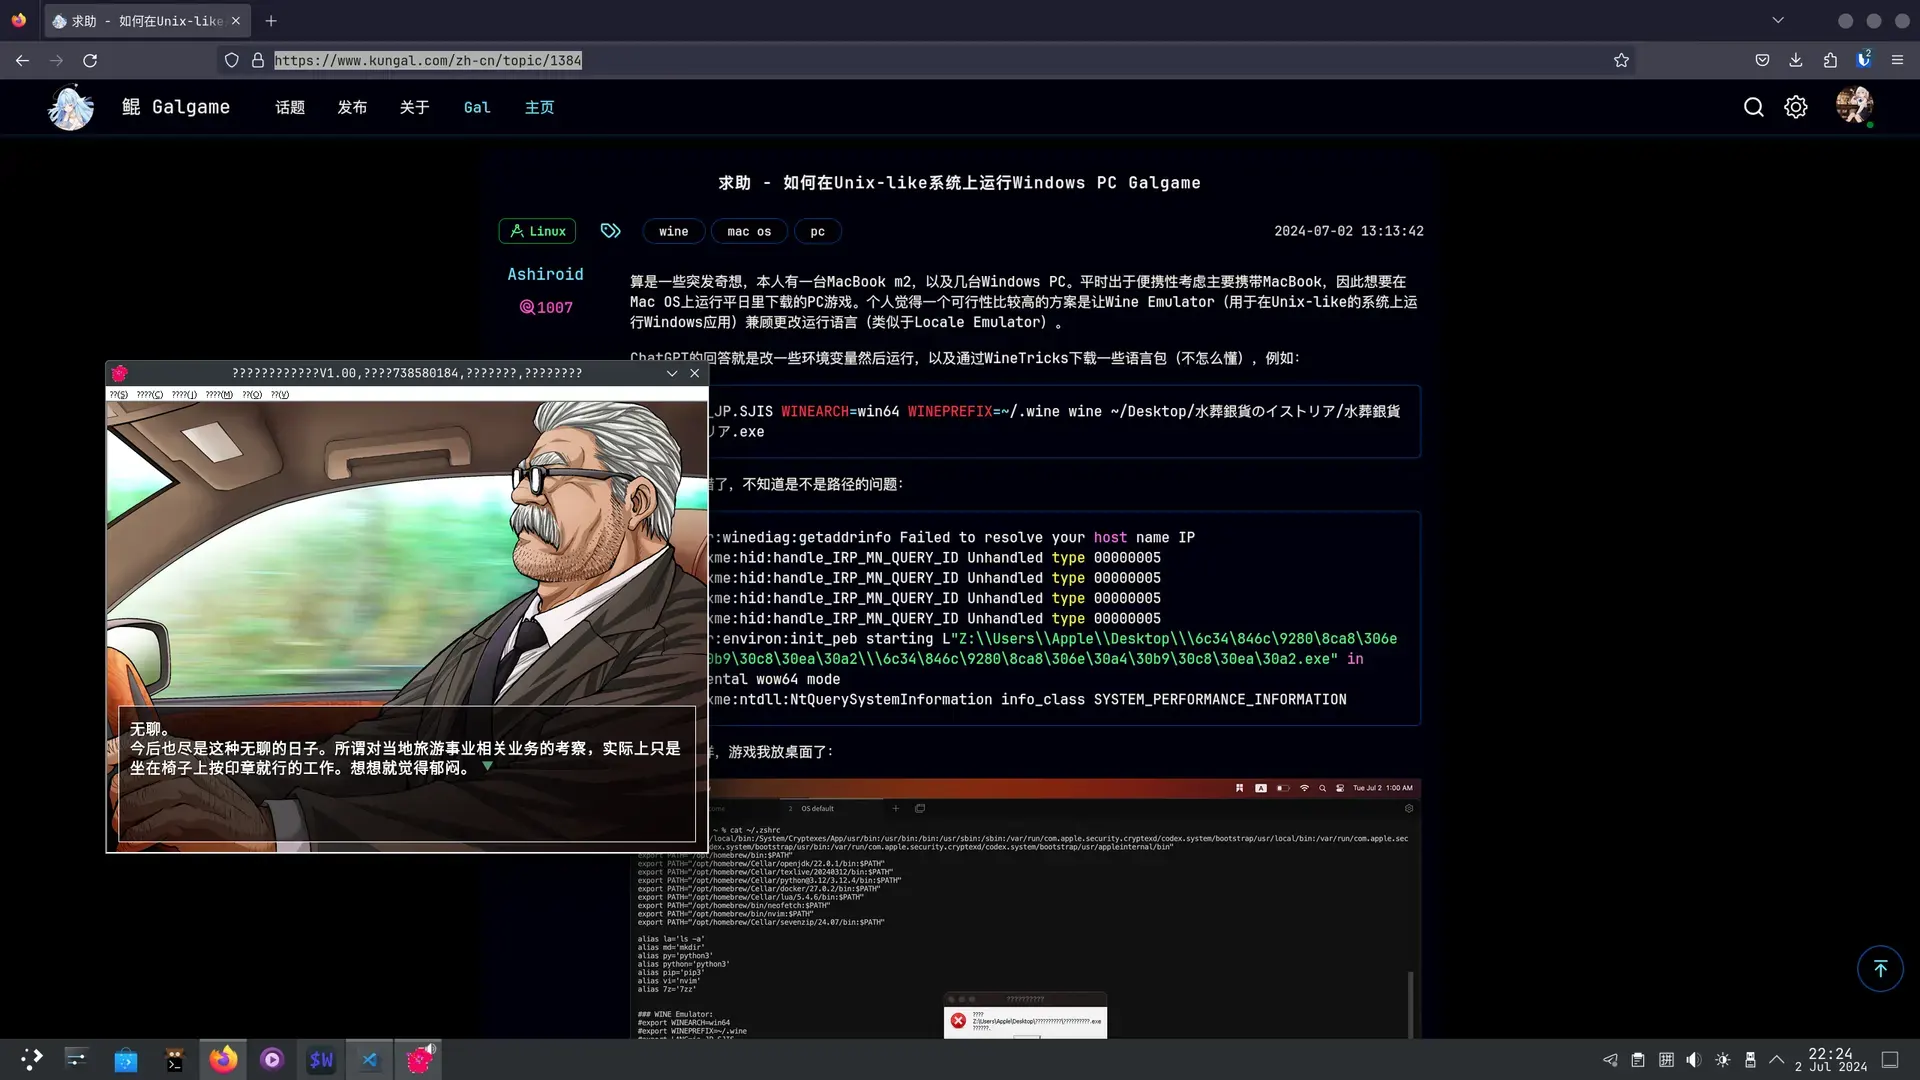Click the wine tag pill
The image size is (1920, 1080).
(674, 231)
